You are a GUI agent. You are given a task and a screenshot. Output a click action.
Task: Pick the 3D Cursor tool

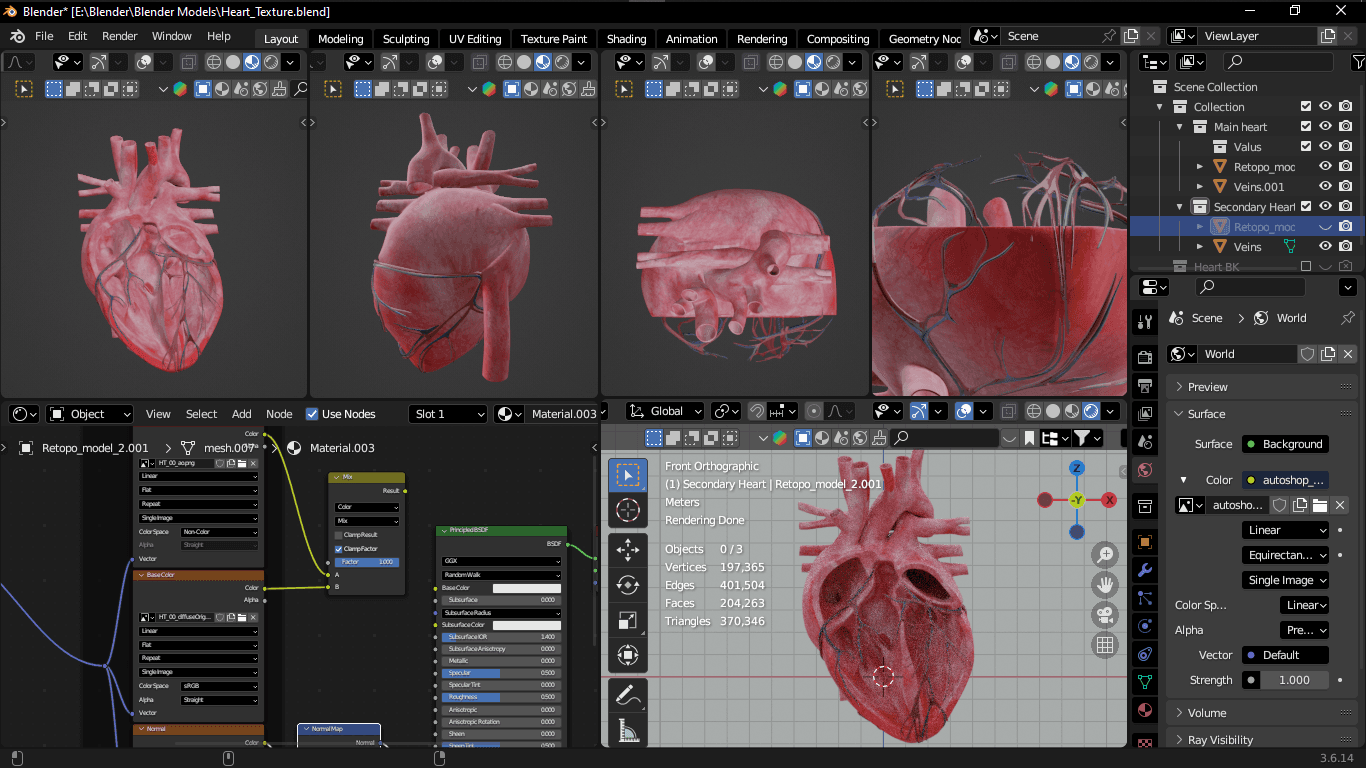[x=628, y=510]
